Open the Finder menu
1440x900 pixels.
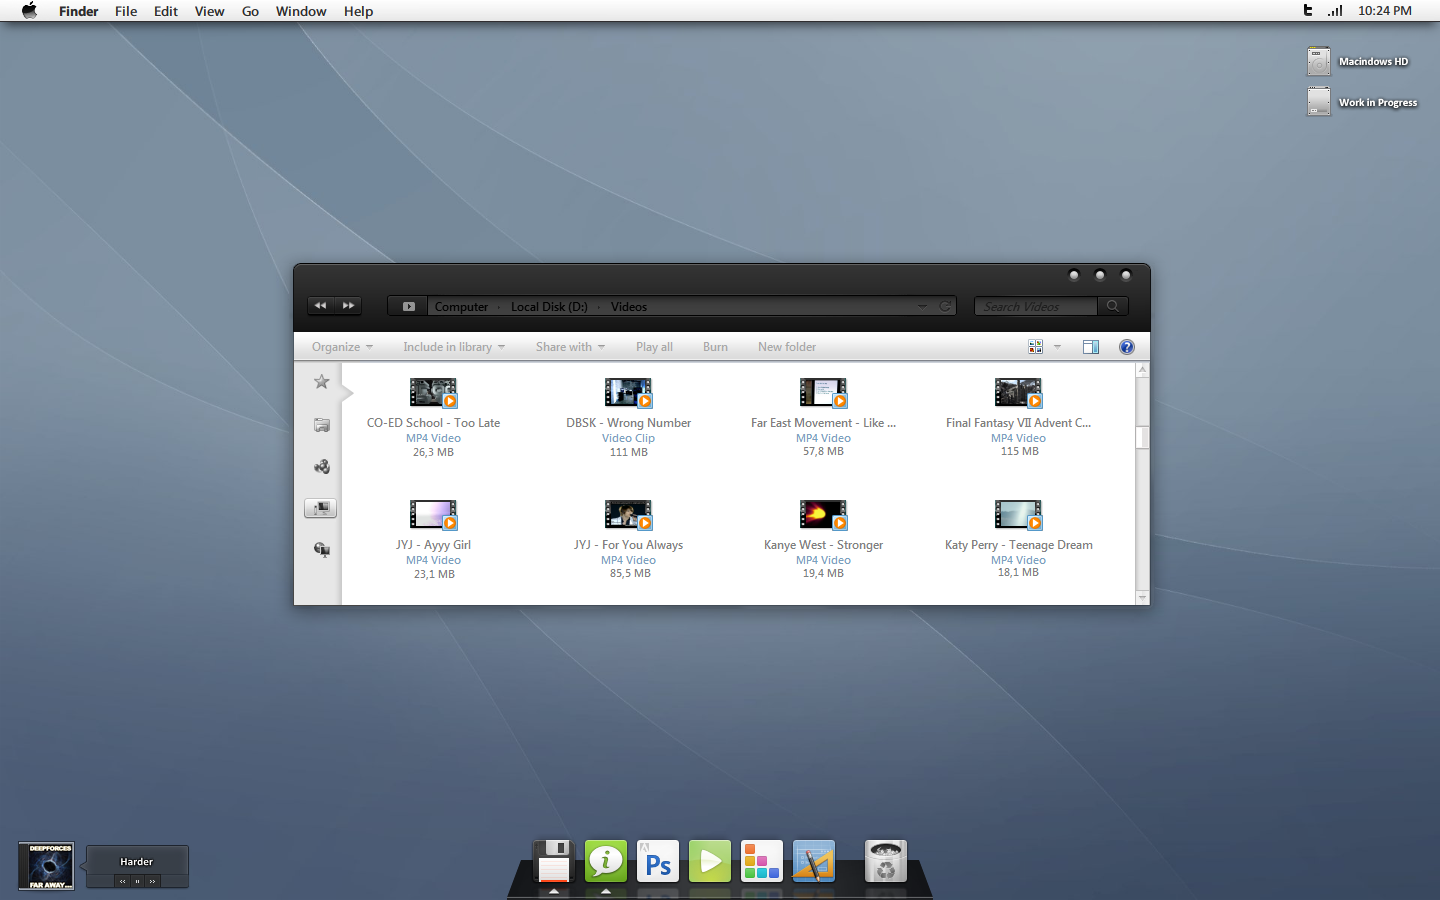coord(78,11)
